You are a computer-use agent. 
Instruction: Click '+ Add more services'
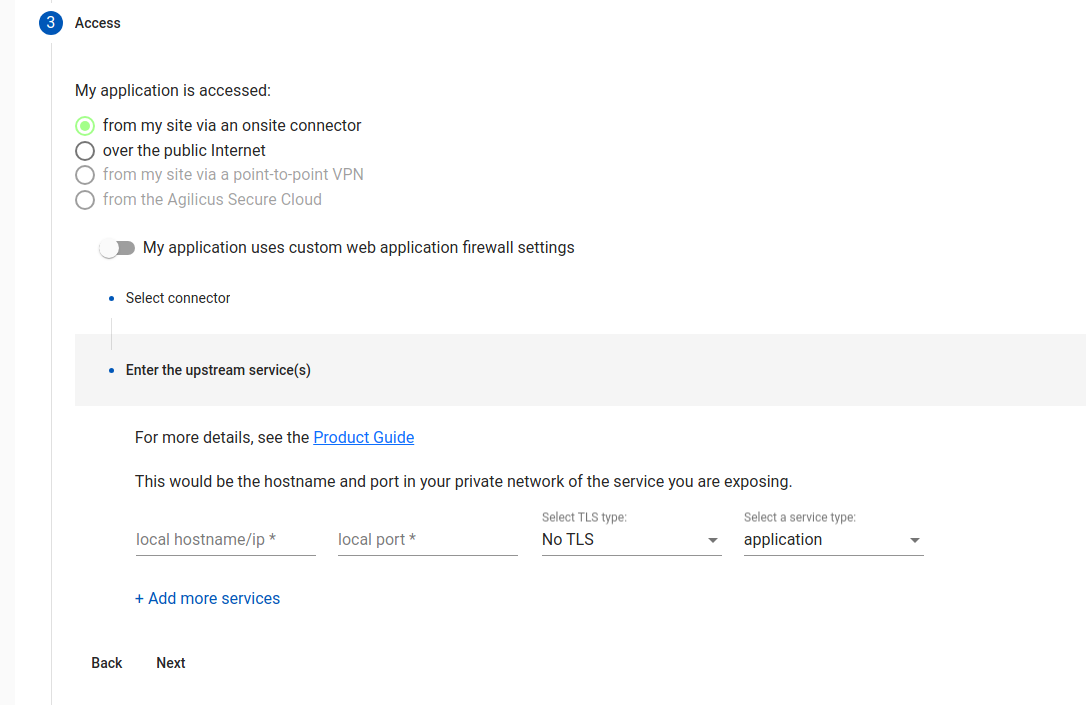point(208,598)
